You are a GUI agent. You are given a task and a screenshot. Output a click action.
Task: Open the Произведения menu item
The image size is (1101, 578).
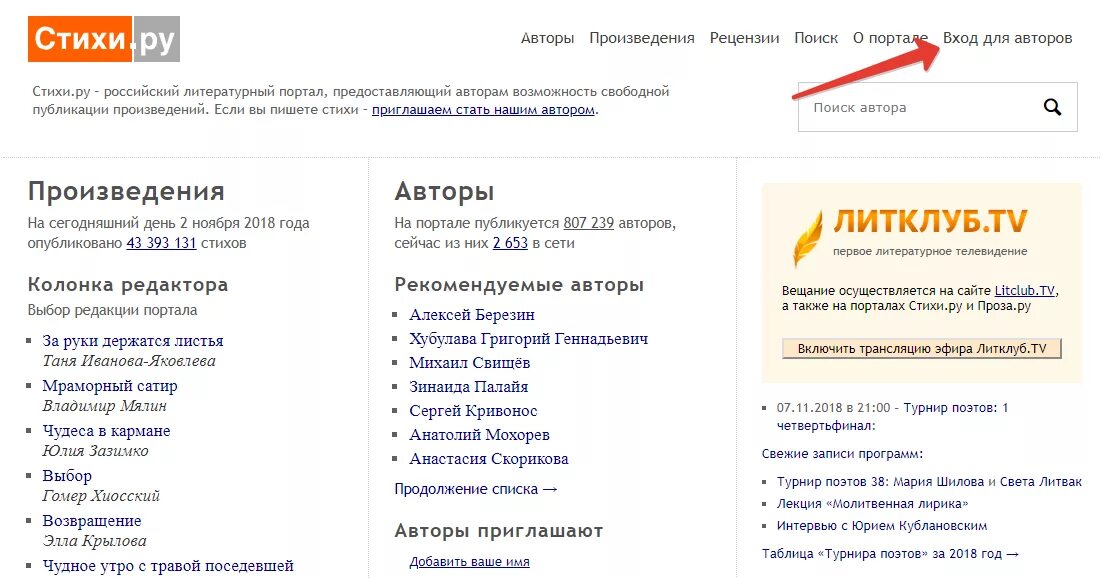(x=642, y=38)
